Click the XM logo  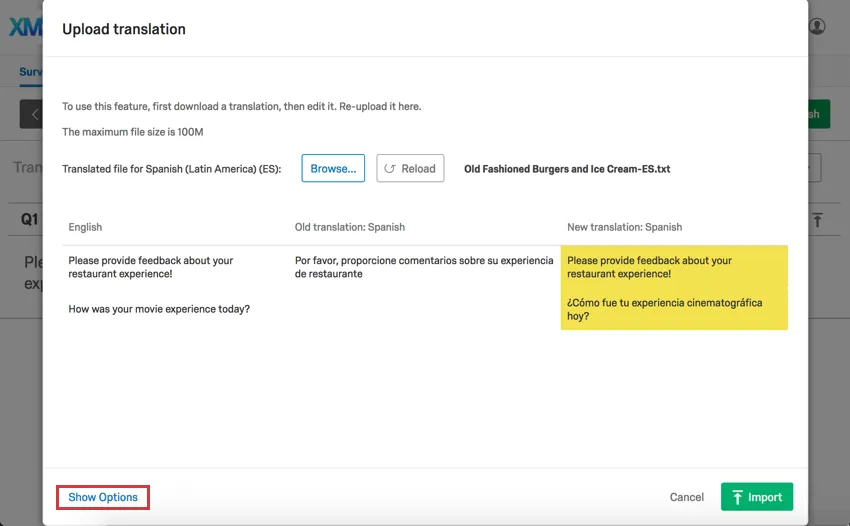pyautogui.click(x=24, y=27)
